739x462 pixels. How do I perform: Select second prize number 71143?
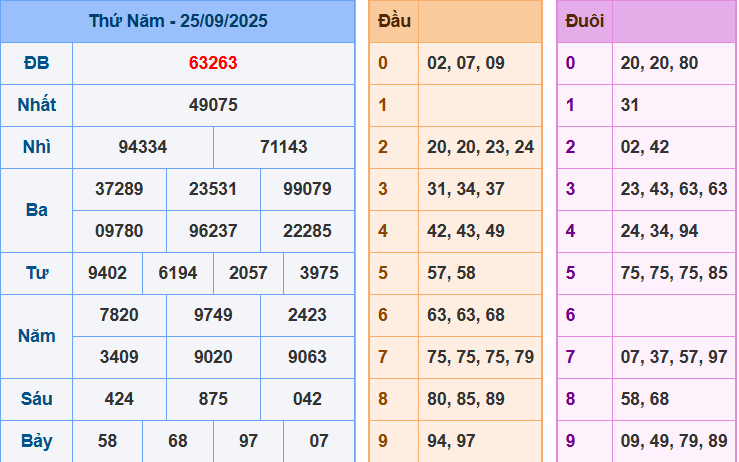click(x=284, y=147)
